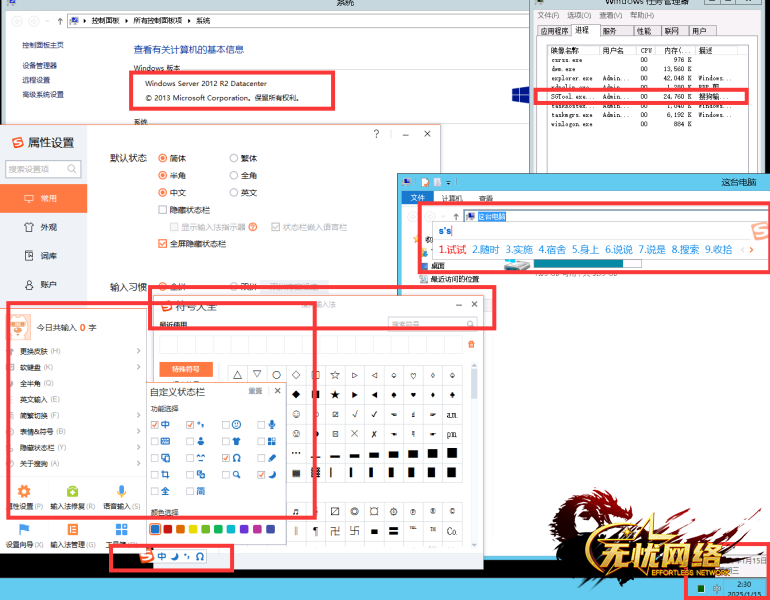
Task: Clear recent symbols with the orange trash icon
Action: [471, 344]
